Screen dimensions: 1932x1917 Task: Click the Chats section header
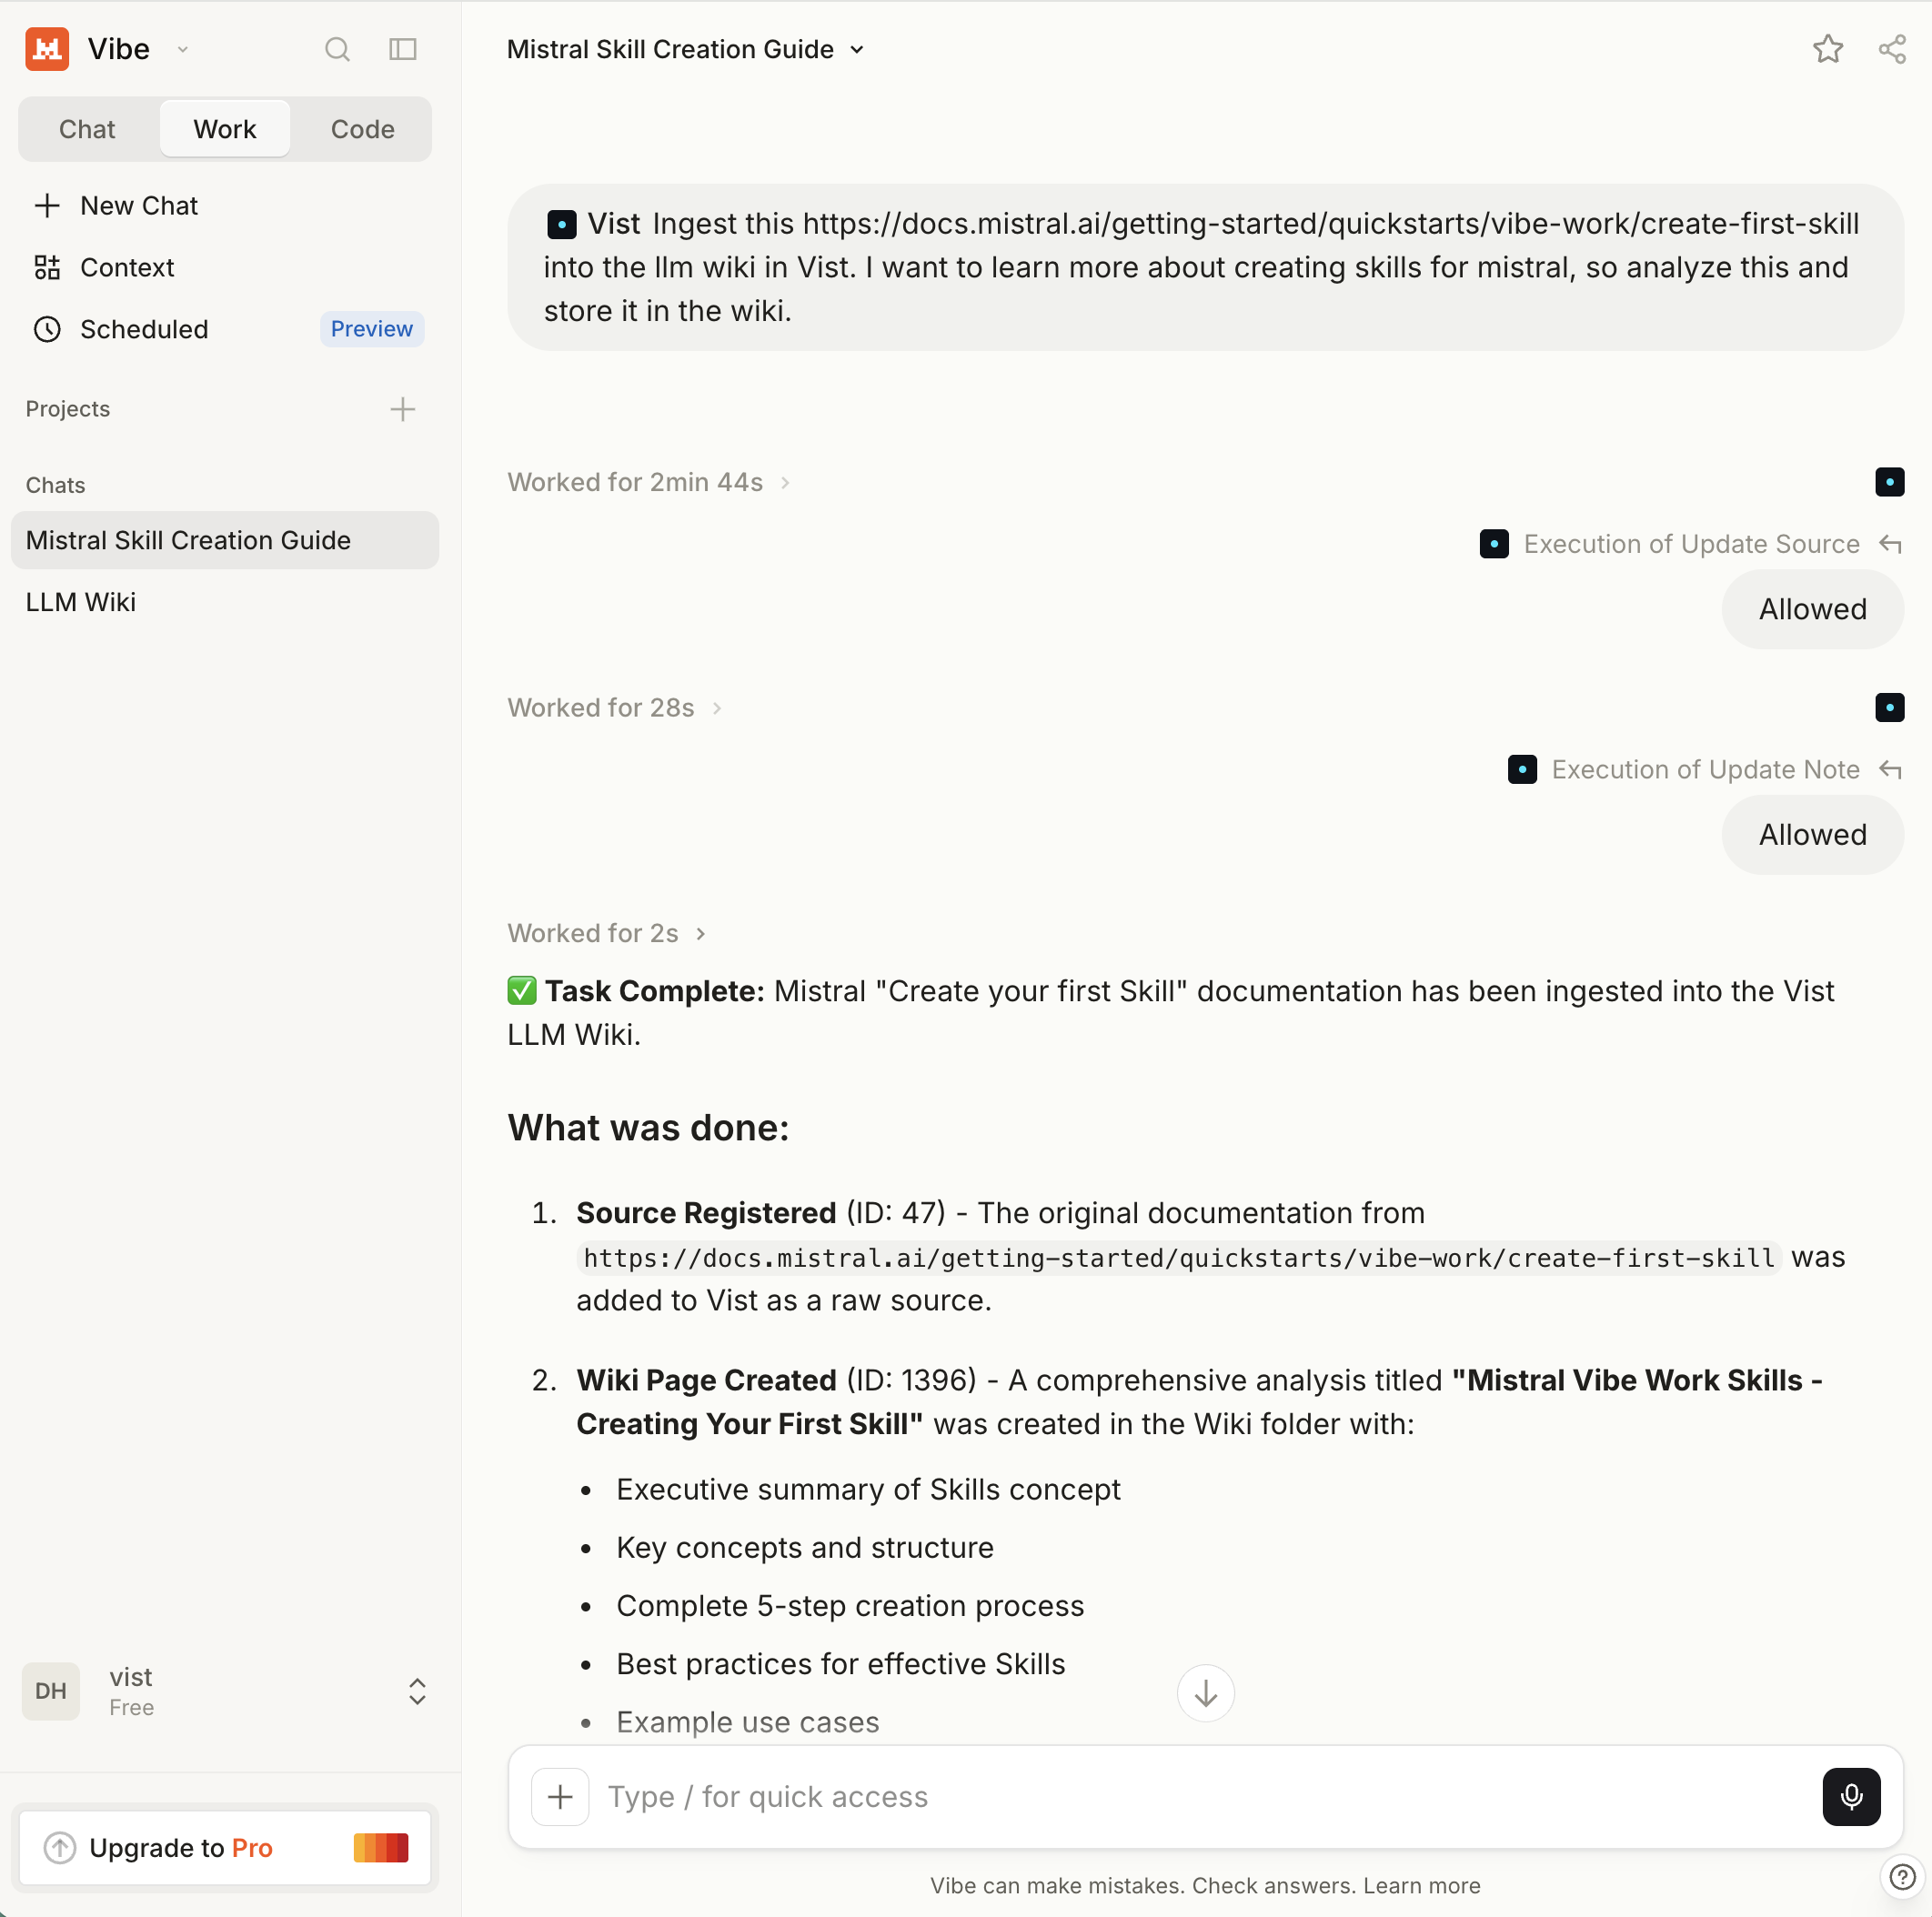point(56,486)
